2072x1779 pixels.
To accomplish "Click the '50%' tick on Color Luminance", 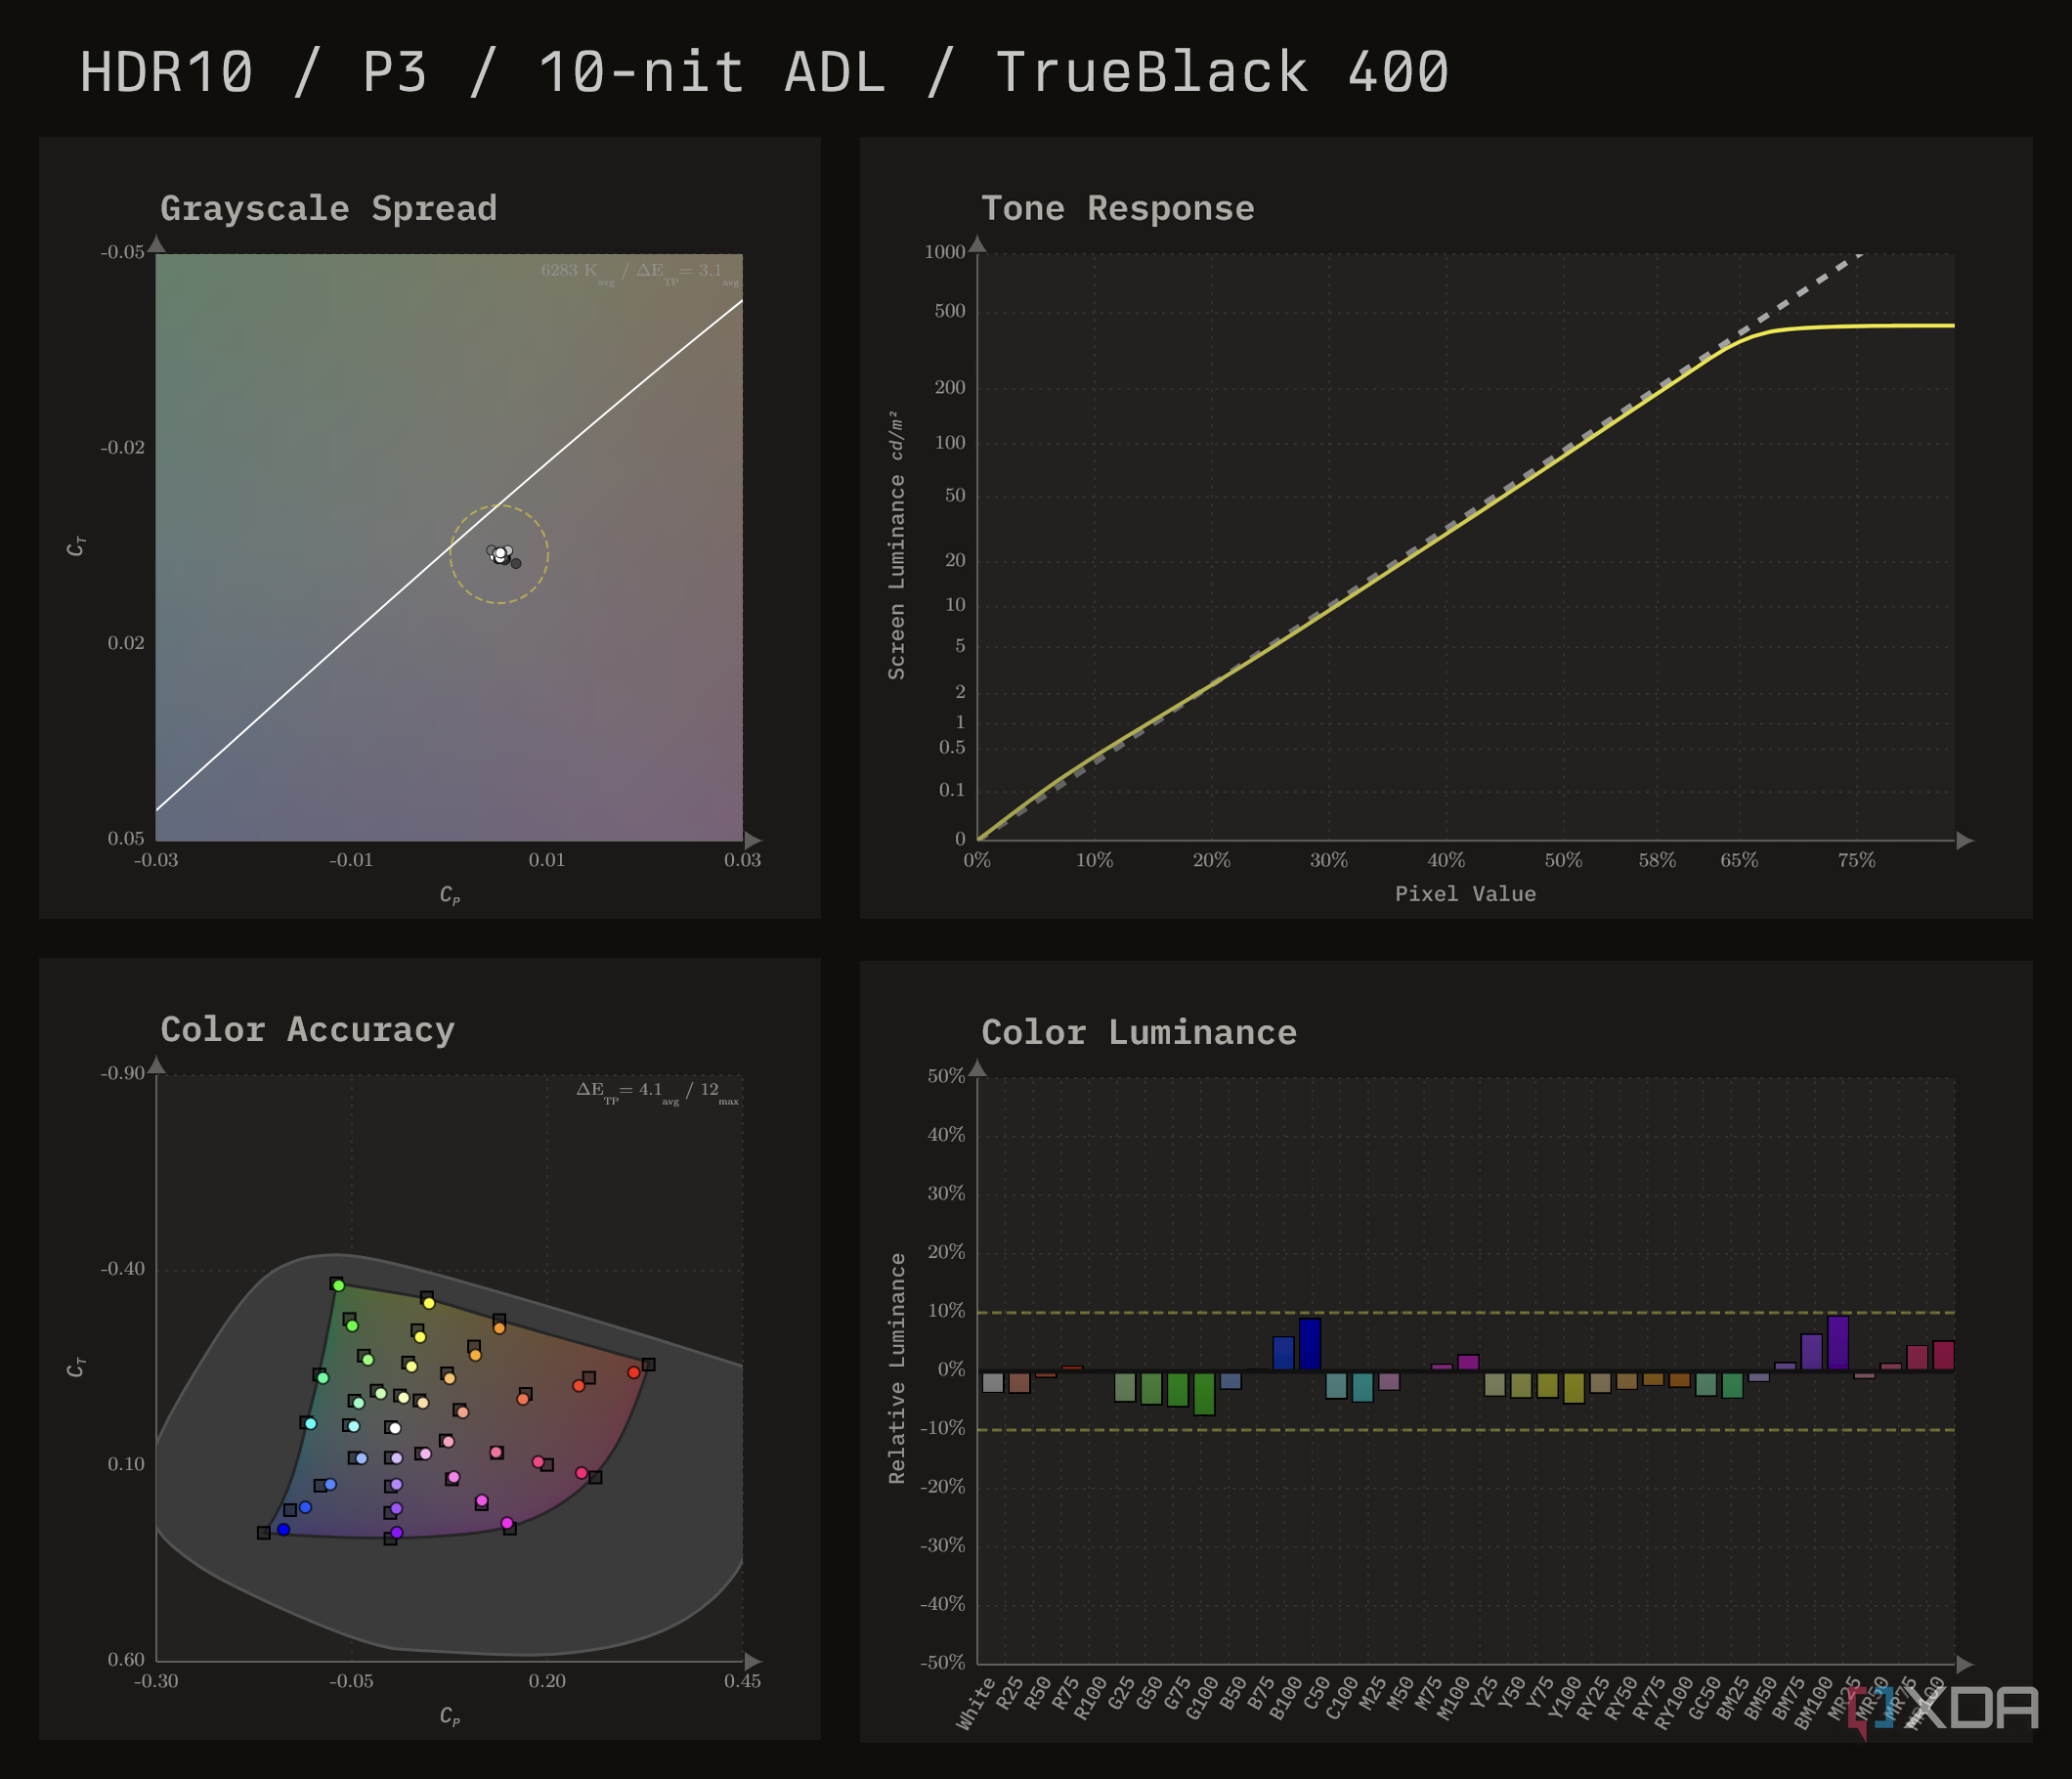I will point(946,1076).
